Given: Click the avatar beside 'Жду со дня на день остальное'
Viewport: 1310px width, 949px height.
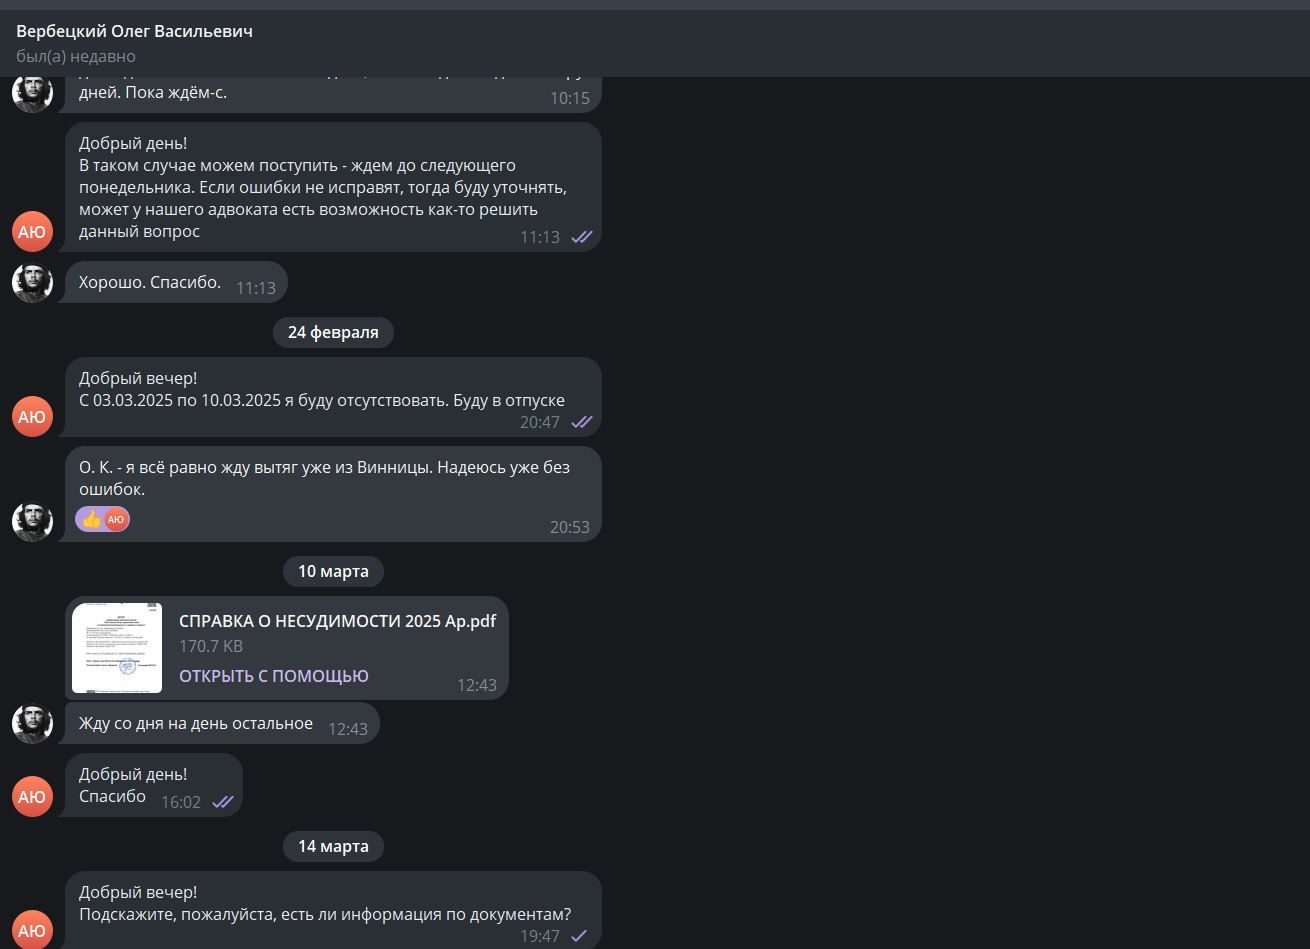Looking at the screenshot, I should coord(32,723).
